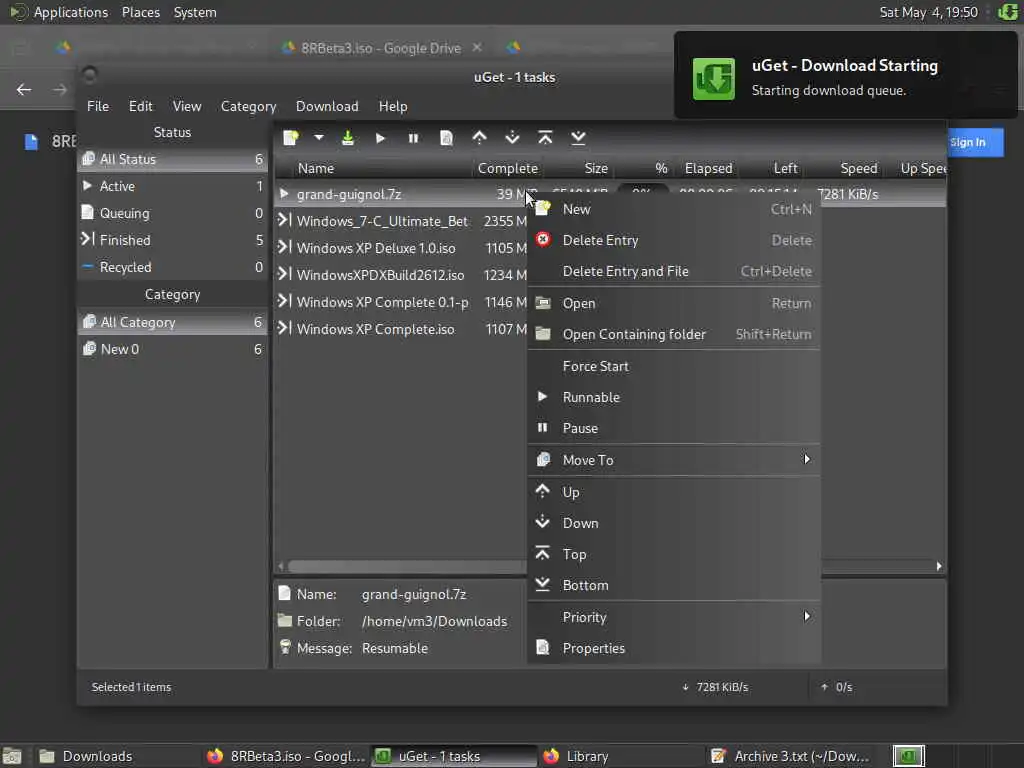Click the browser Back arrow
Viewport: 1024px width, 768px height.
point(24,89)
